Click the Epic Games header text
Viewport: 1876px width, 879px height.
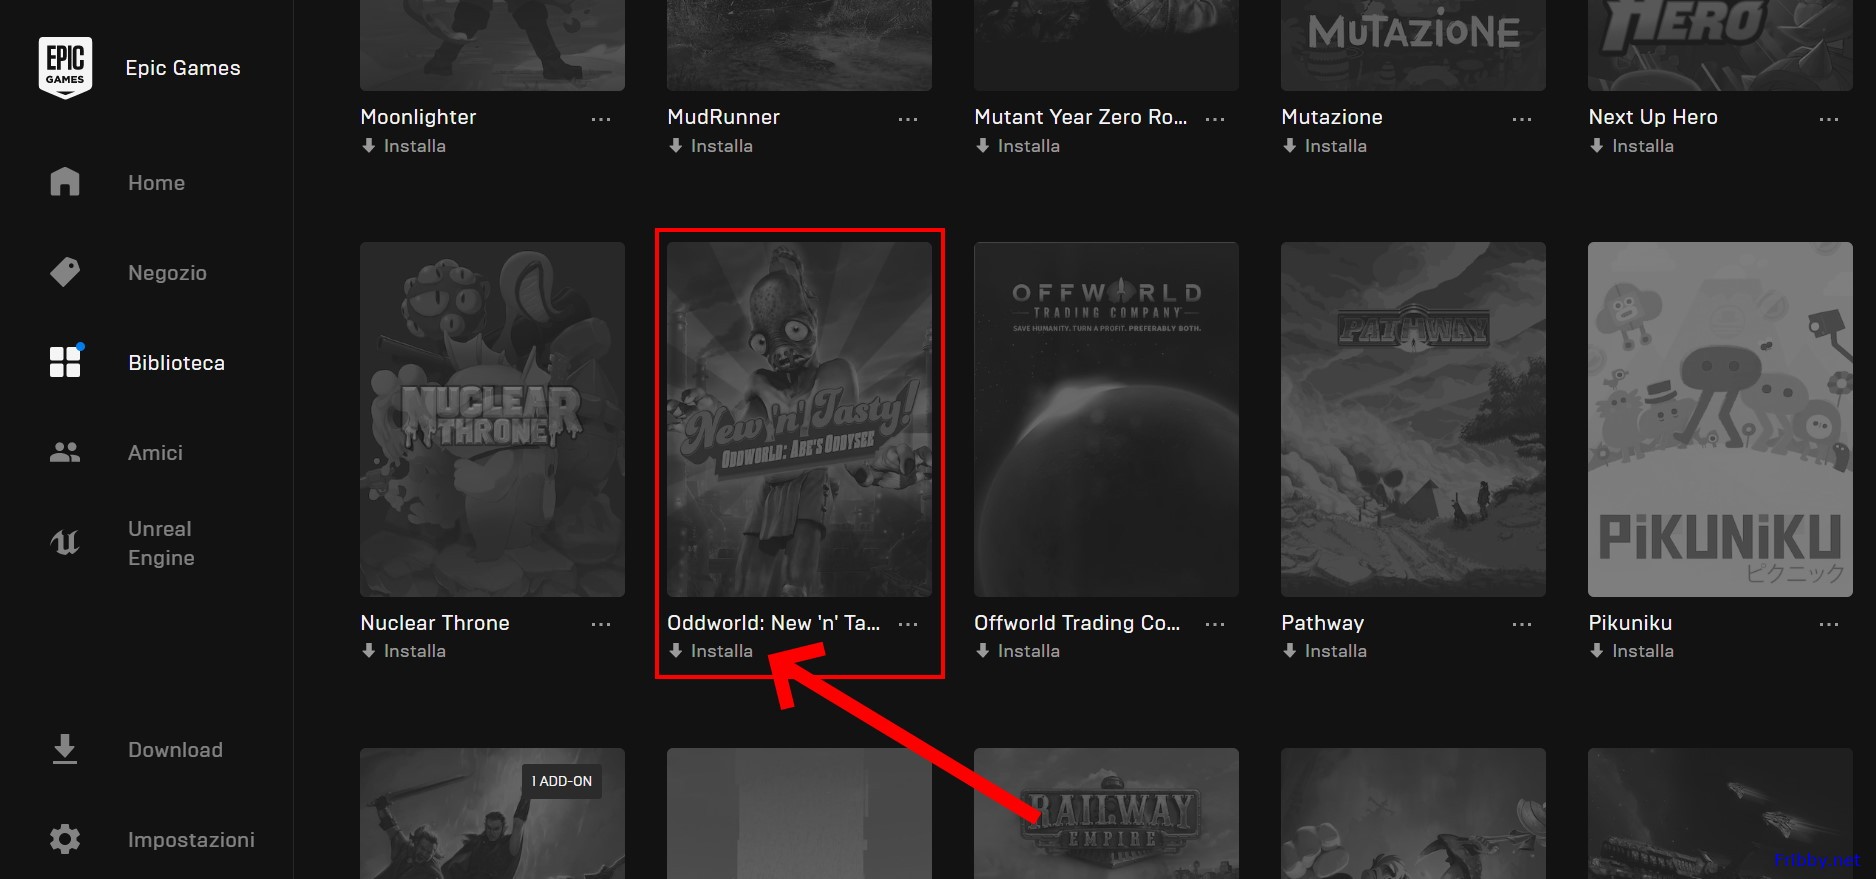click(183, 68)
